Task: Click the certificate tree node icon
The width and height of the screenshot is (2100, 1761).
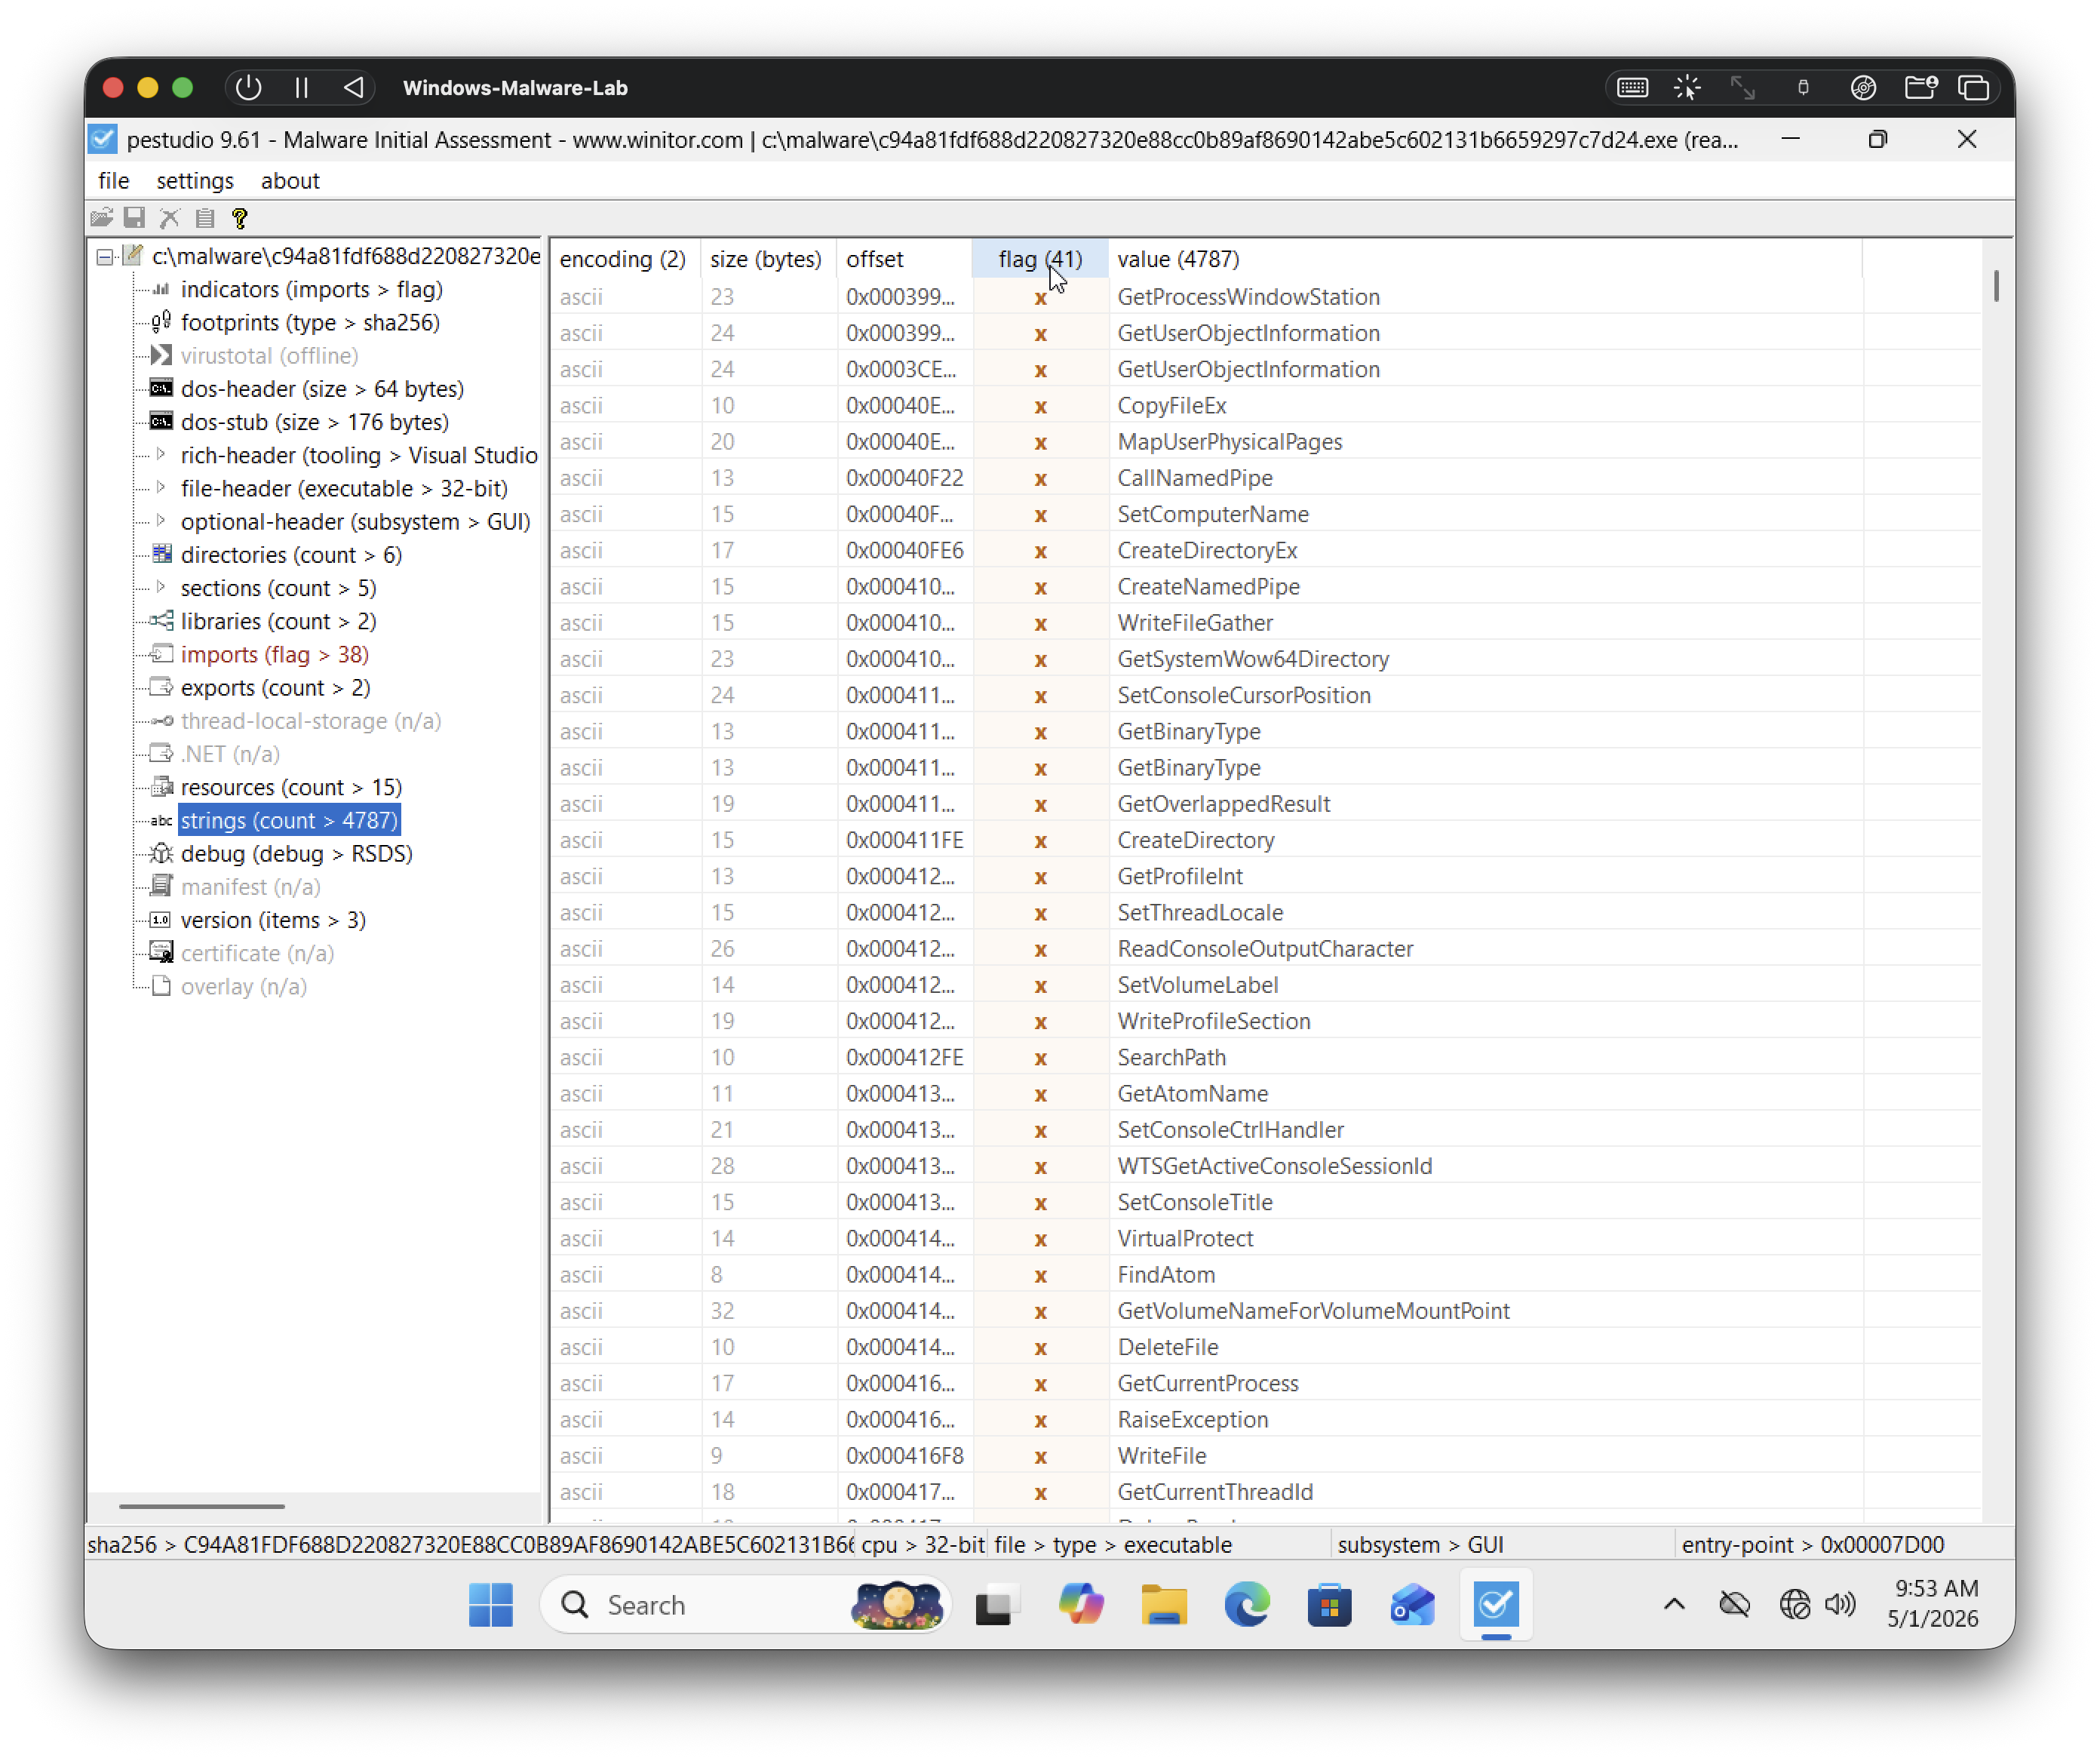Action: [x=161, y=952]
